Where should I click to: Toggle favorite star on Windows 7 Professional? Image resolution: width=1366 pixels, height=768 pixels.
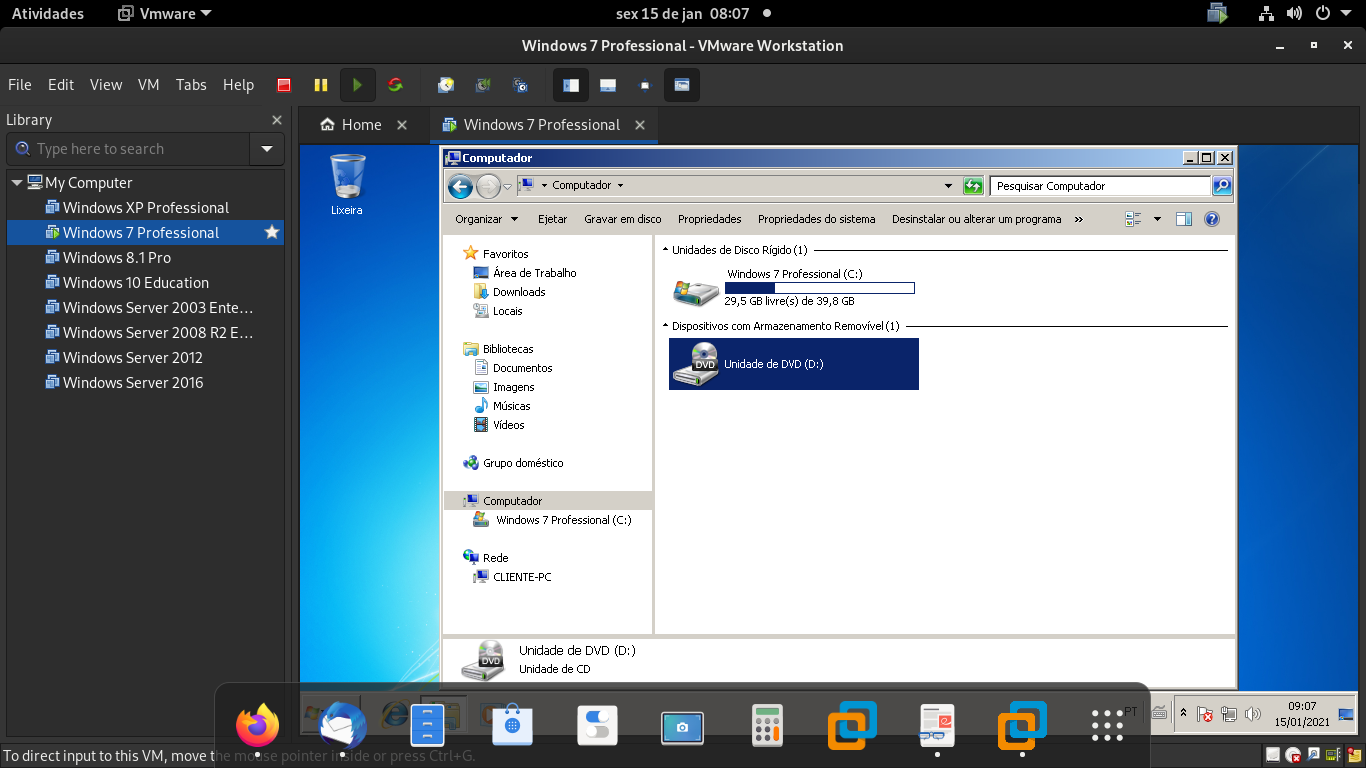coord(271,232)
